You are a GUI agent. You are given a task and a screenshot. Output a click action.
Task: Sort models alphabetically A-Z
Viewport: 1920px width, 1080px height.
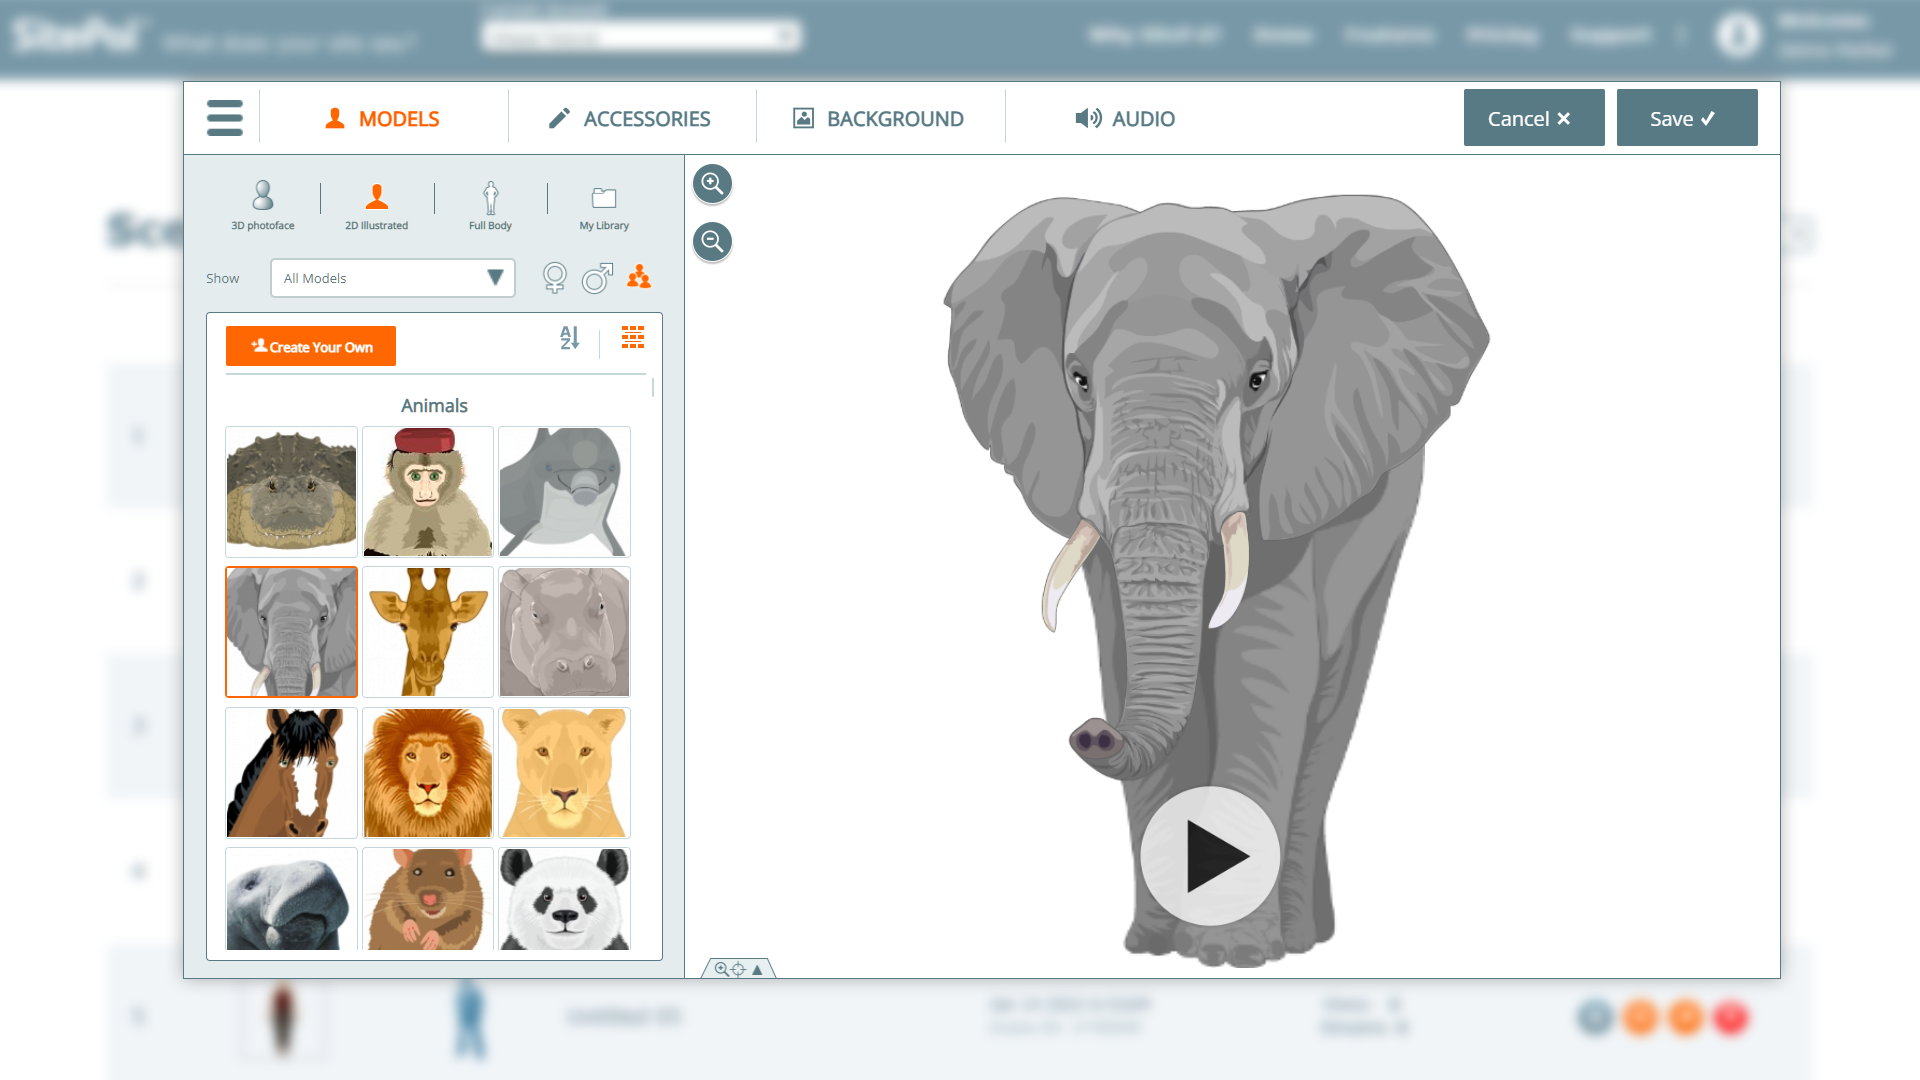coord(569,338)
